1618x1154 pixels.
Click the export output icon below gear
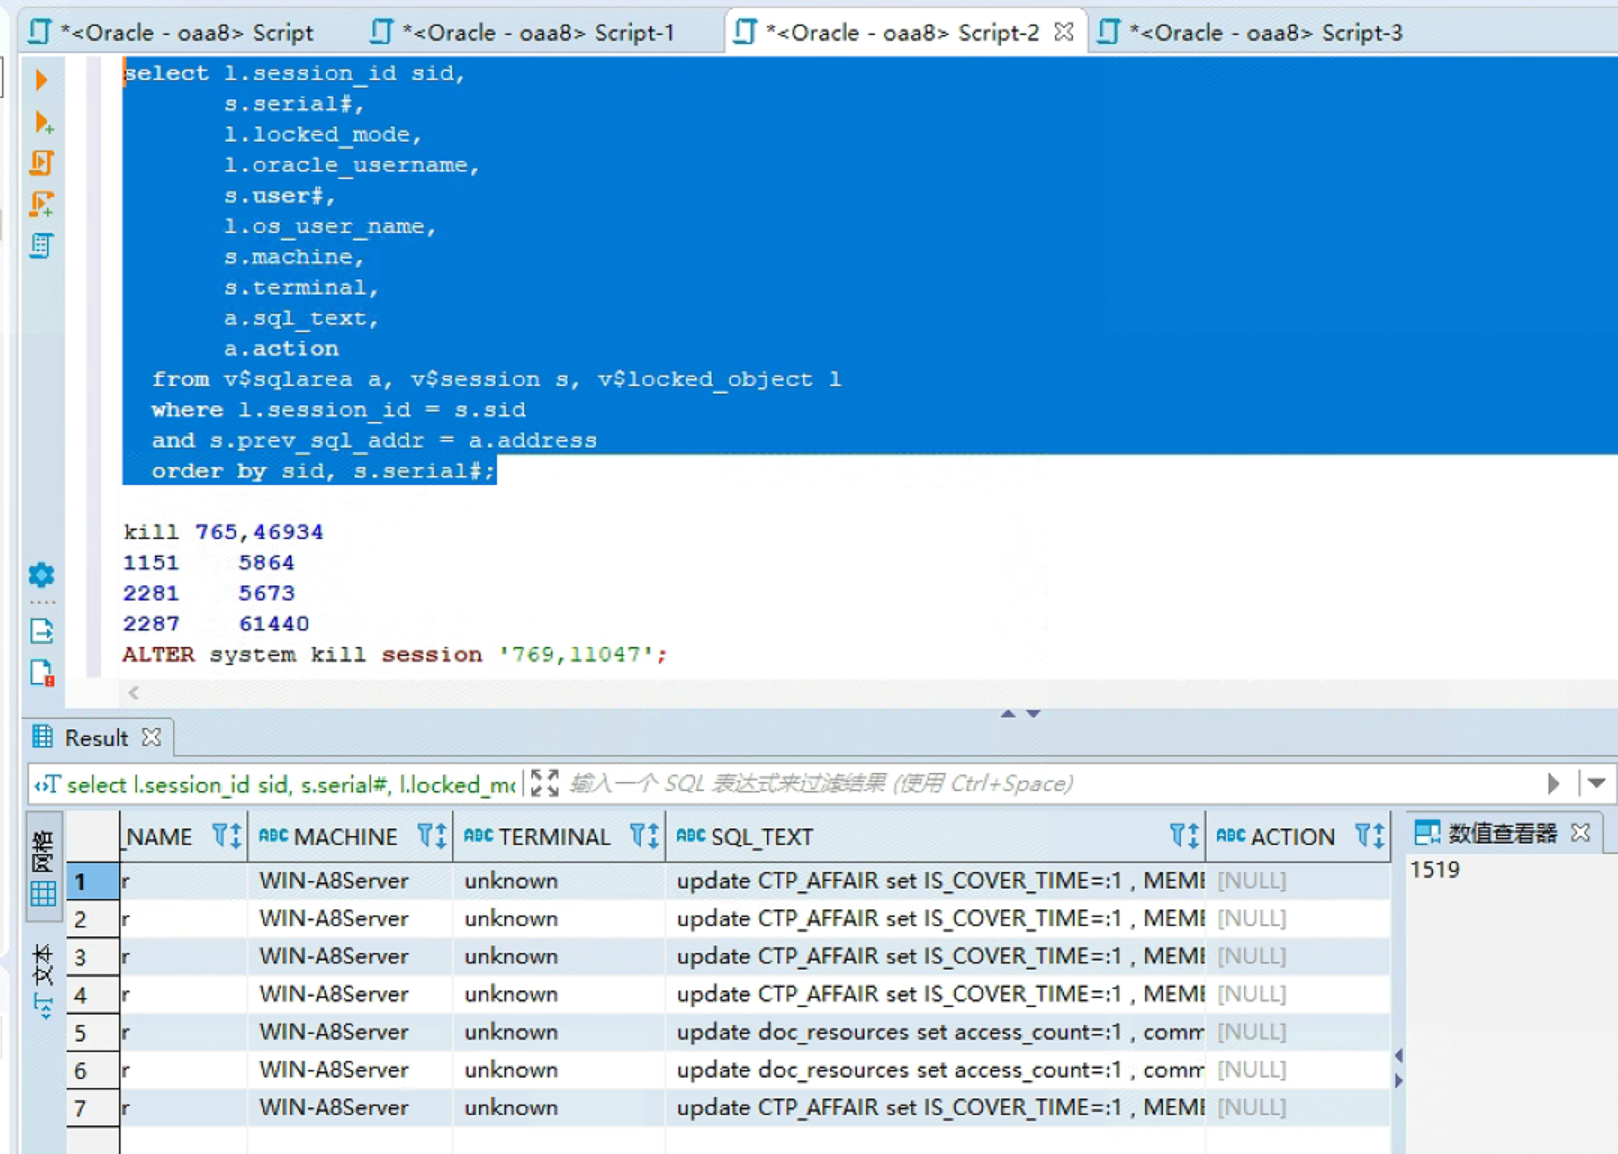pyautogui.click(x=42, y=631)
